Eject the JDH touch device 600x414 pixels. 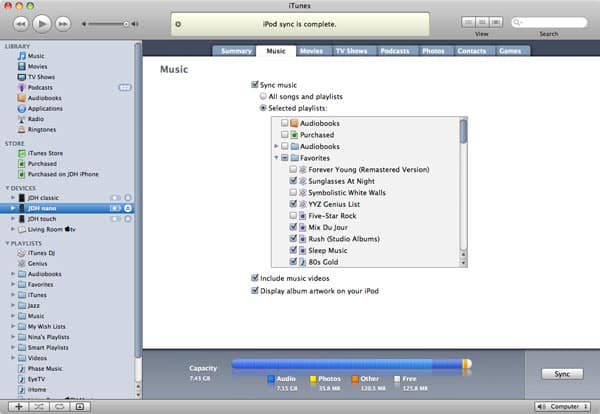tap(128, 219)
